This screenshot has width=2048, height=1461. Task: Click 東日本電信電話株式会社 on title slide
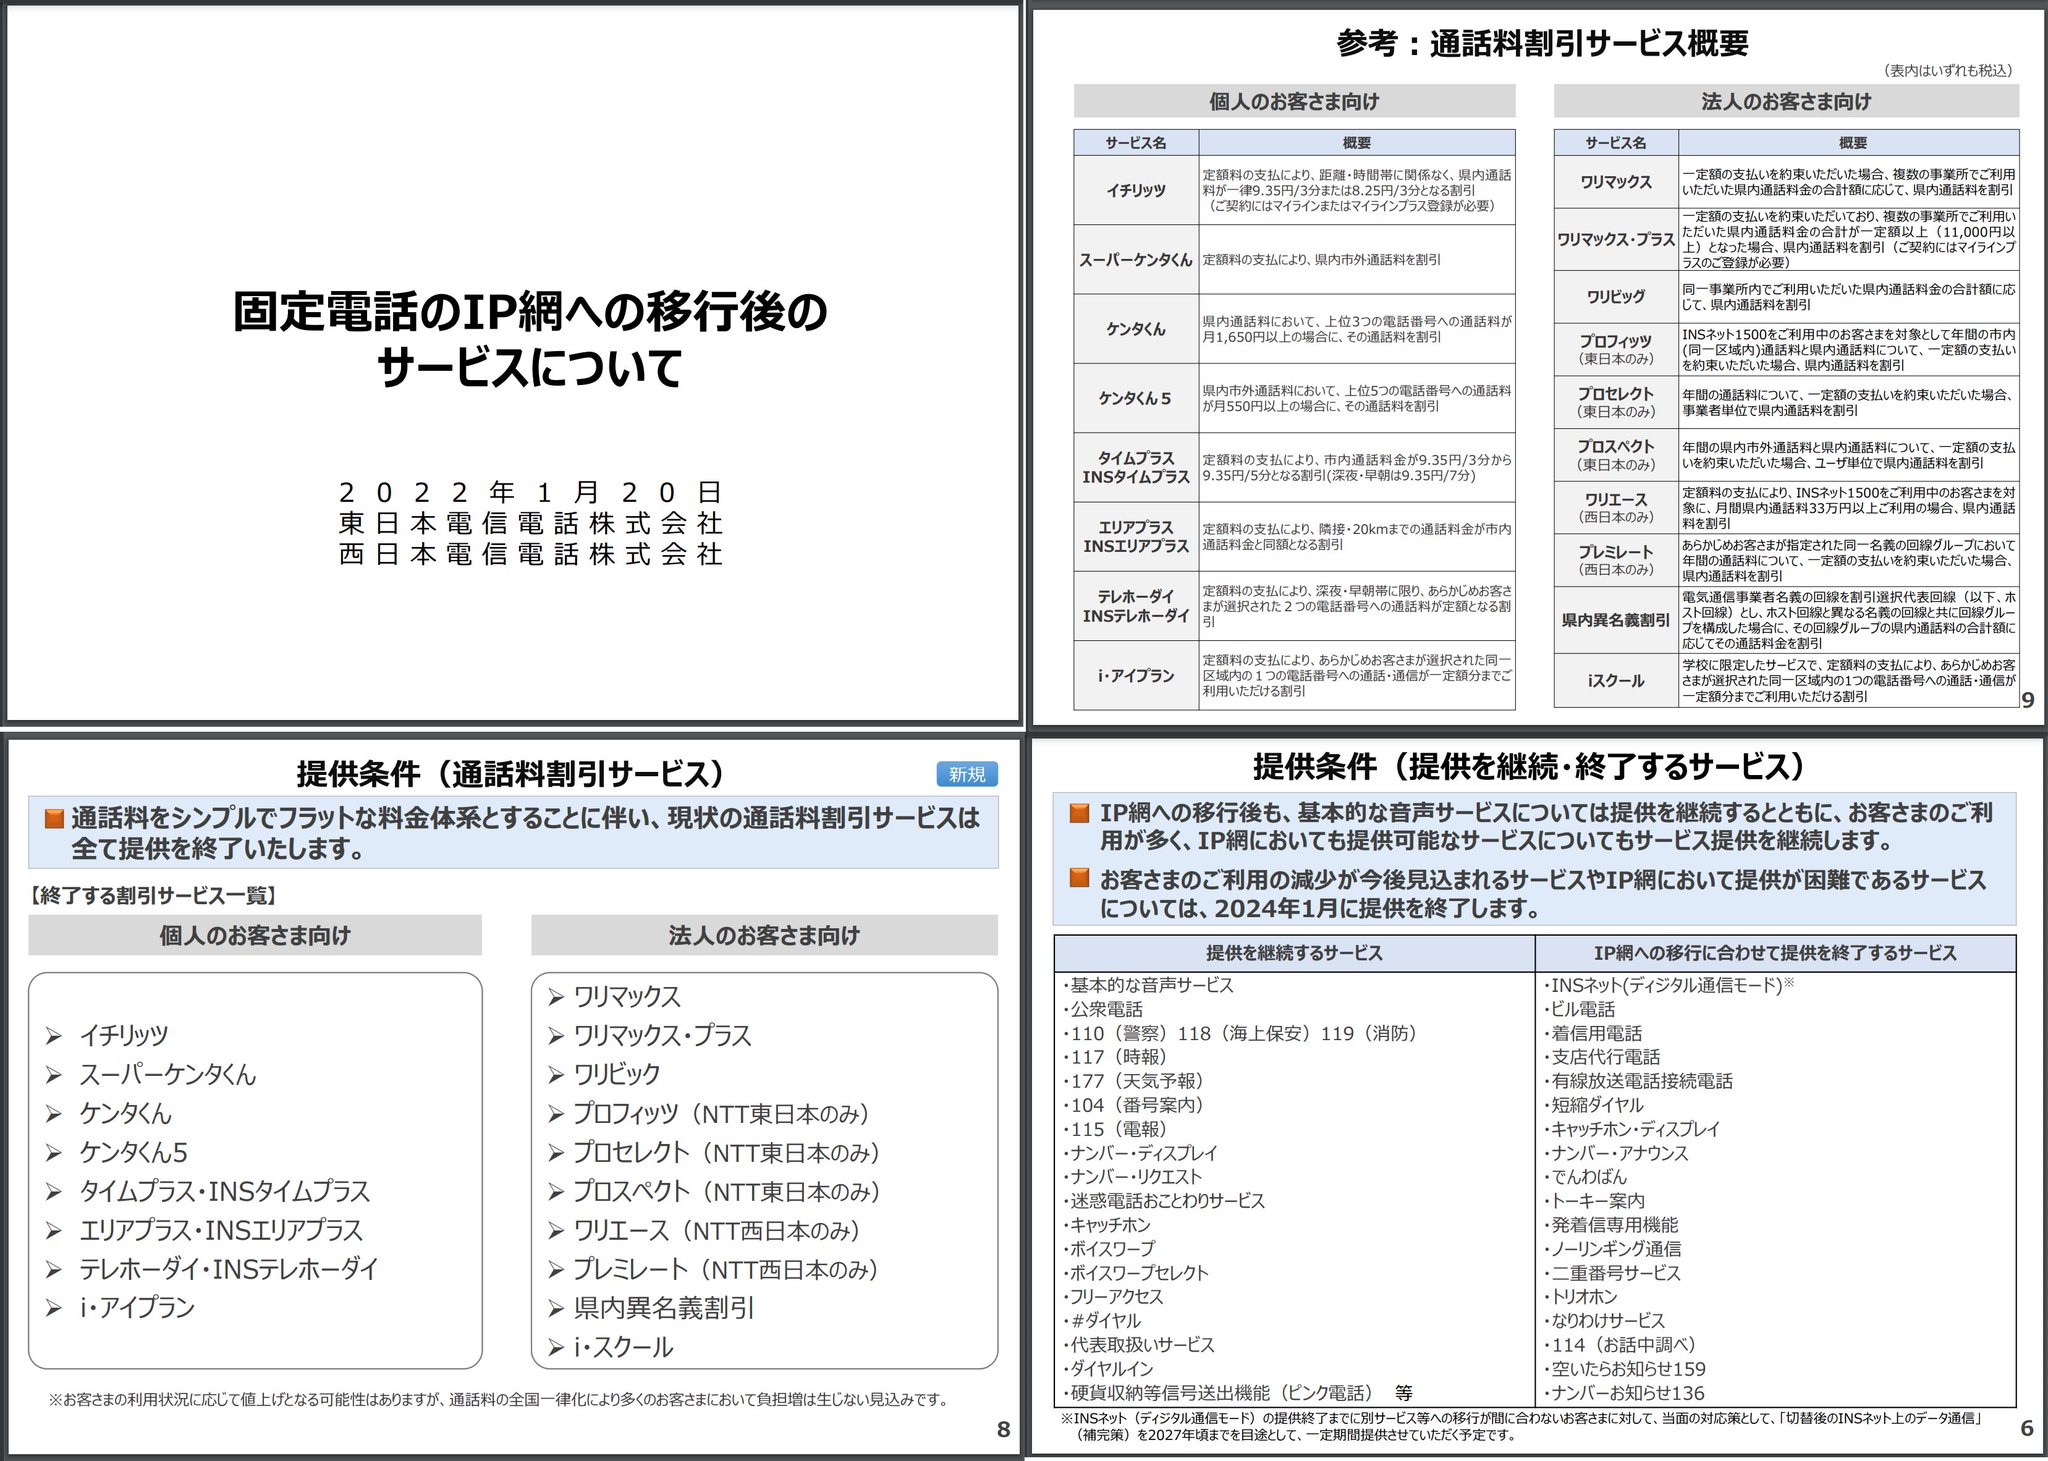pos(530,523)
